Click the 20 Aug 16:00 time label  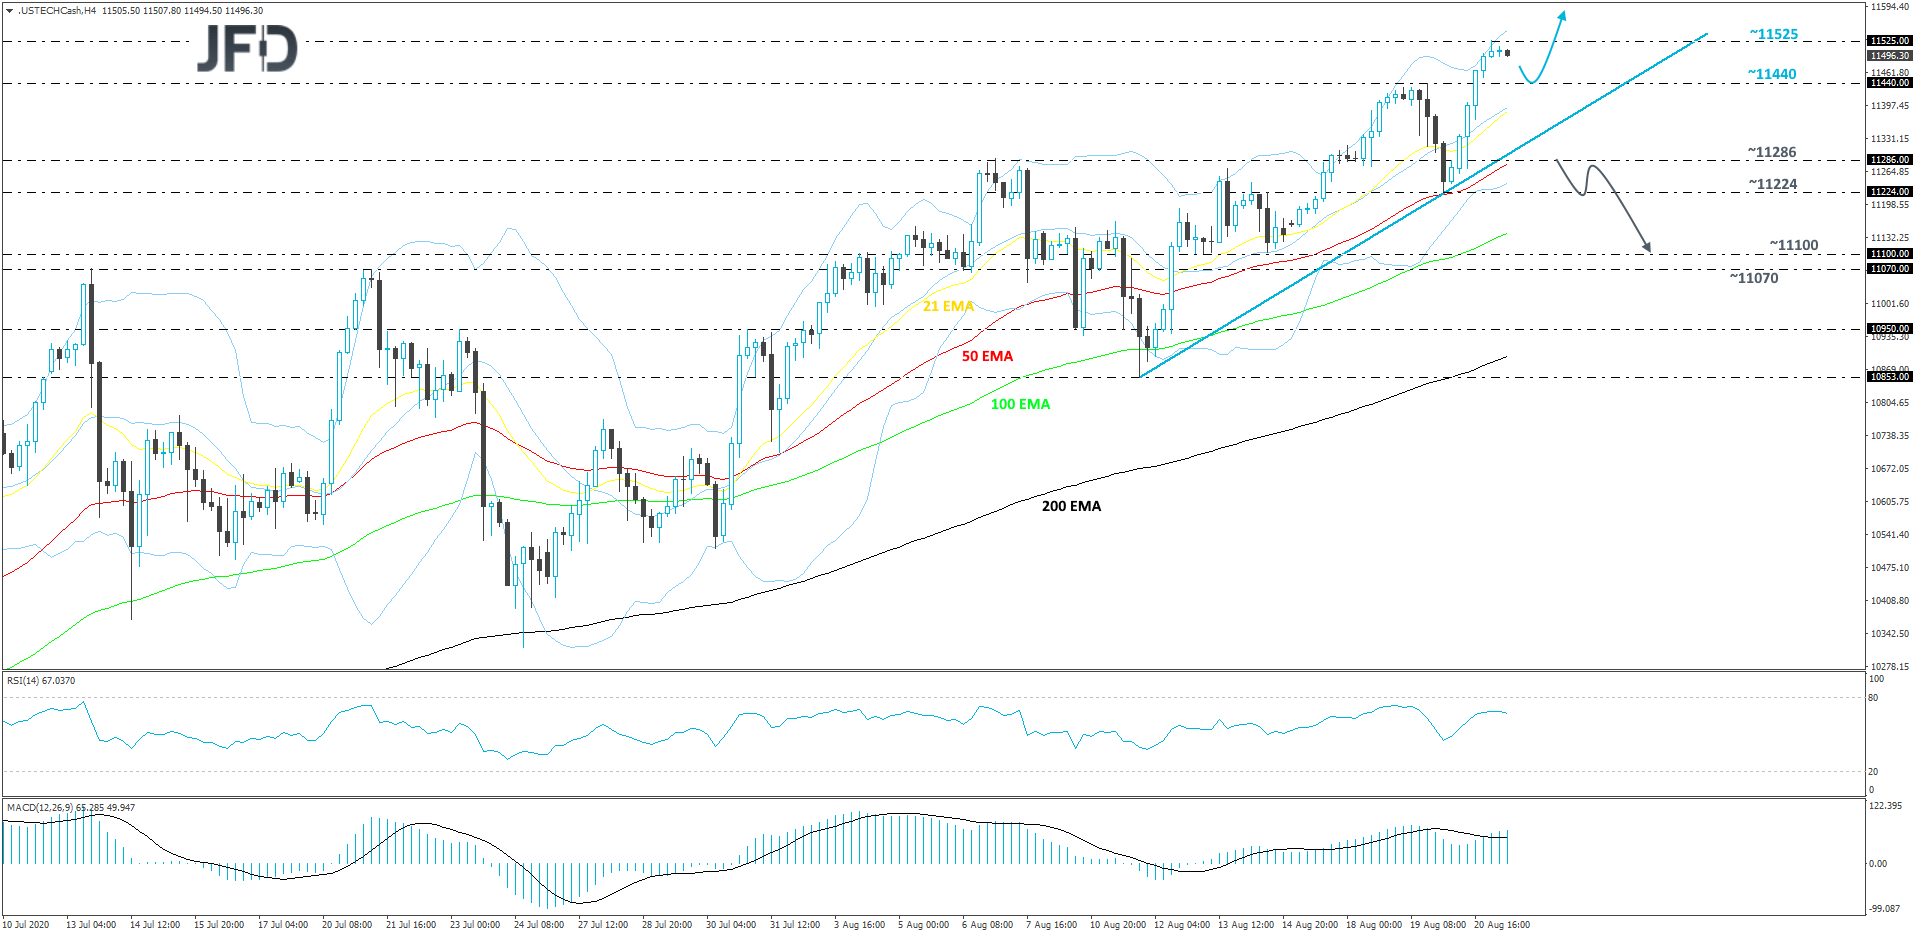point(1501,924)
